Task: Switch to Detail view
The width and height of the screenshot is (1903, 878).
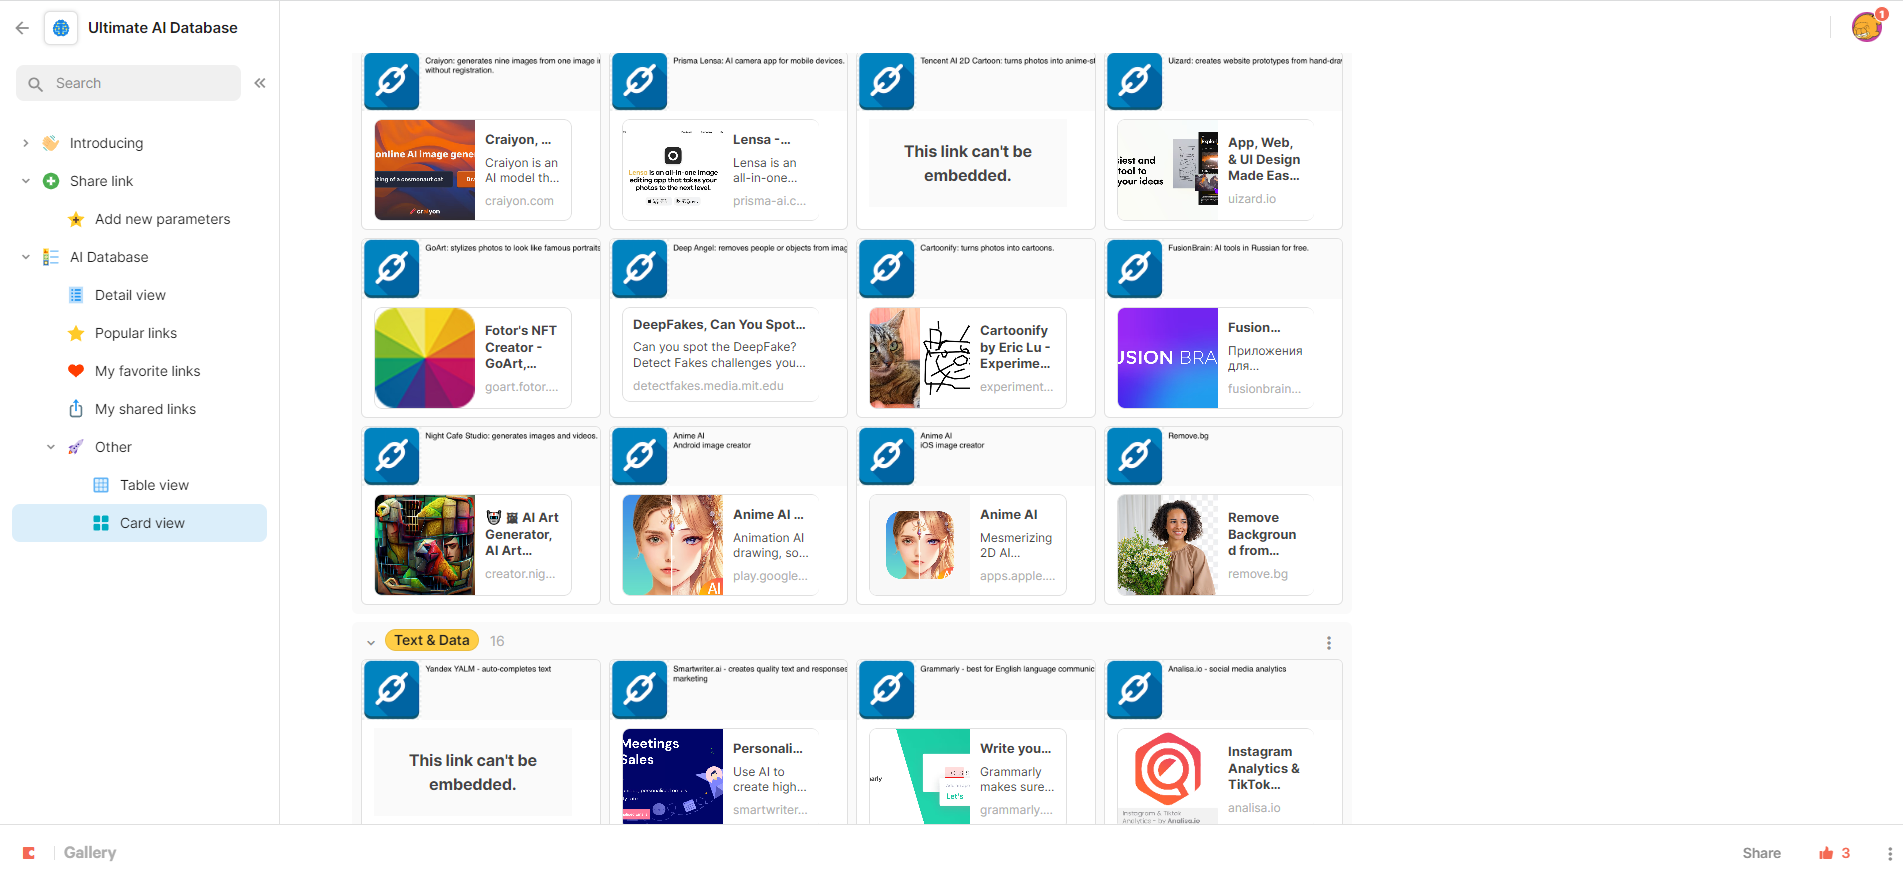Action: [x=130, y=295]
